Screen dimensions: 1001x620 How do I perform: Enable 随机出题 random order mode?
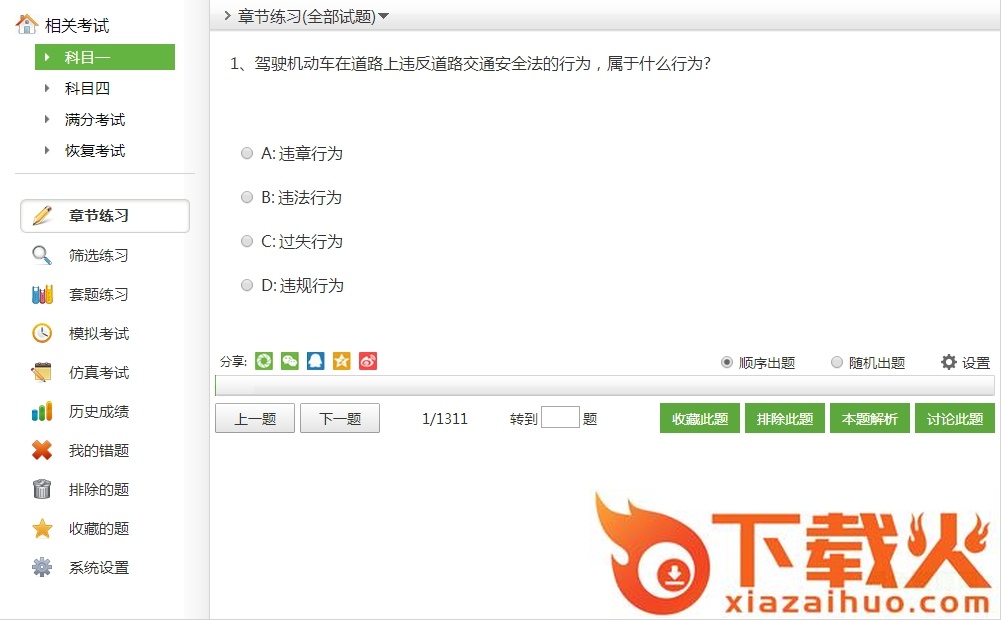tap(837, 363)
